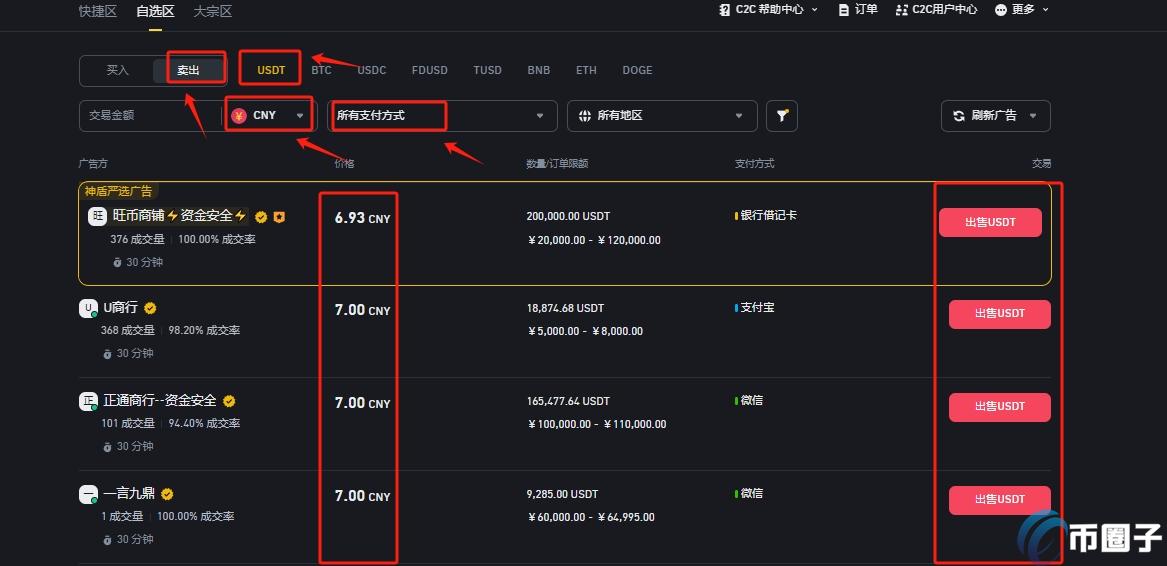Image resolution: width=1167 pixels, height=566 pixels.
Task: Click the 30 分钟 timer icon for 正通商行
Action: (107, 447)
